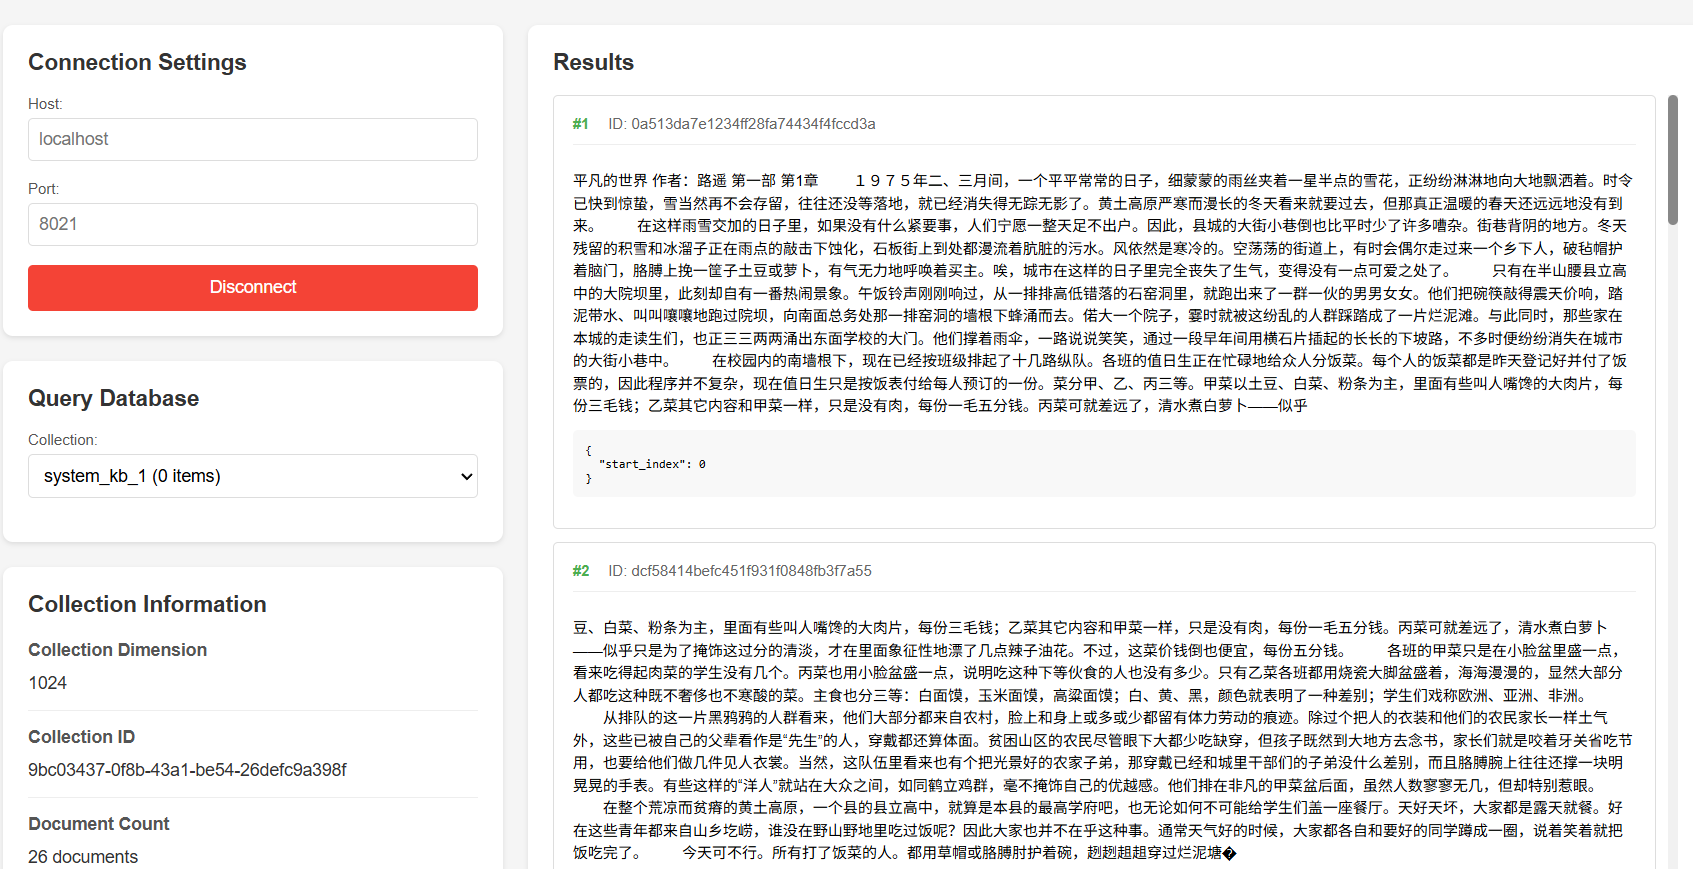The image size is (1693, 869).
Task: Click the Collection Dimension value 1024
Action: tap(47, 683)
